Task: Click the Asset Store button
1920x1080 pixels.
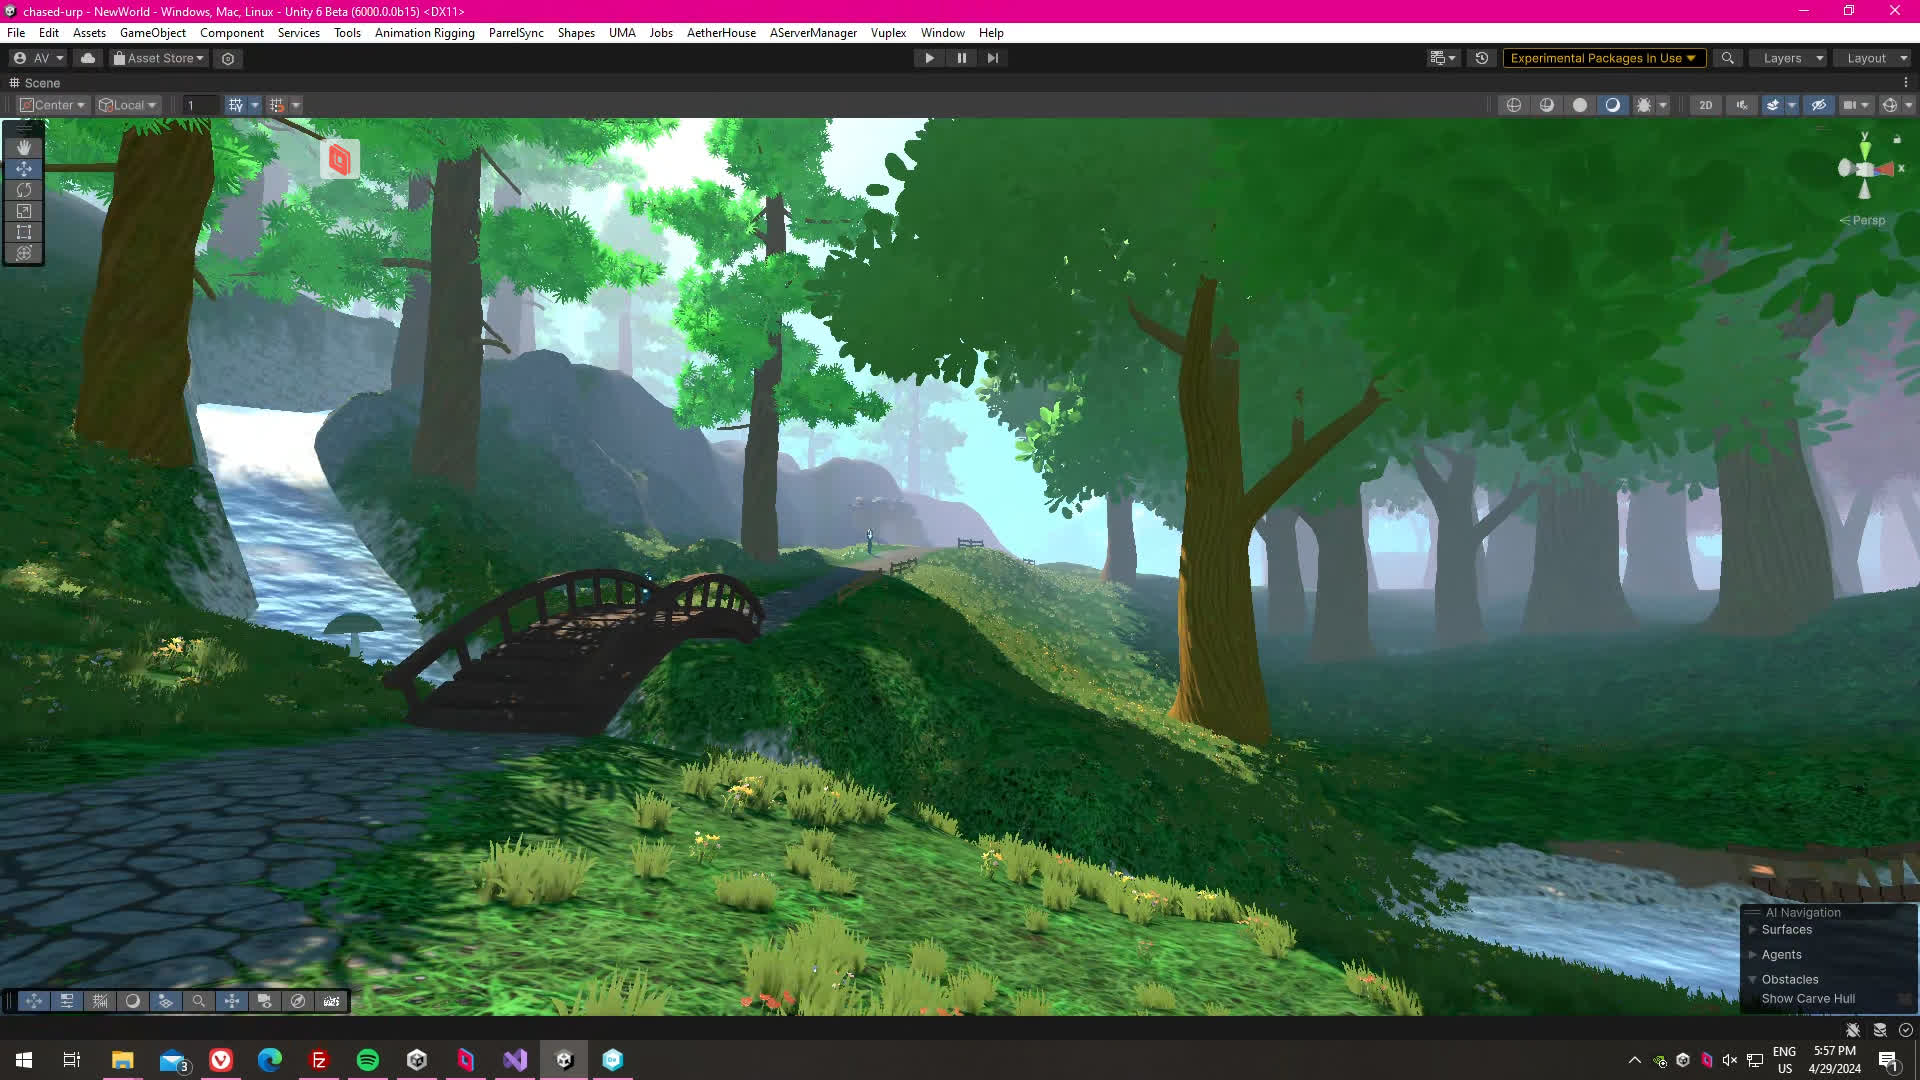Action: 158,58
